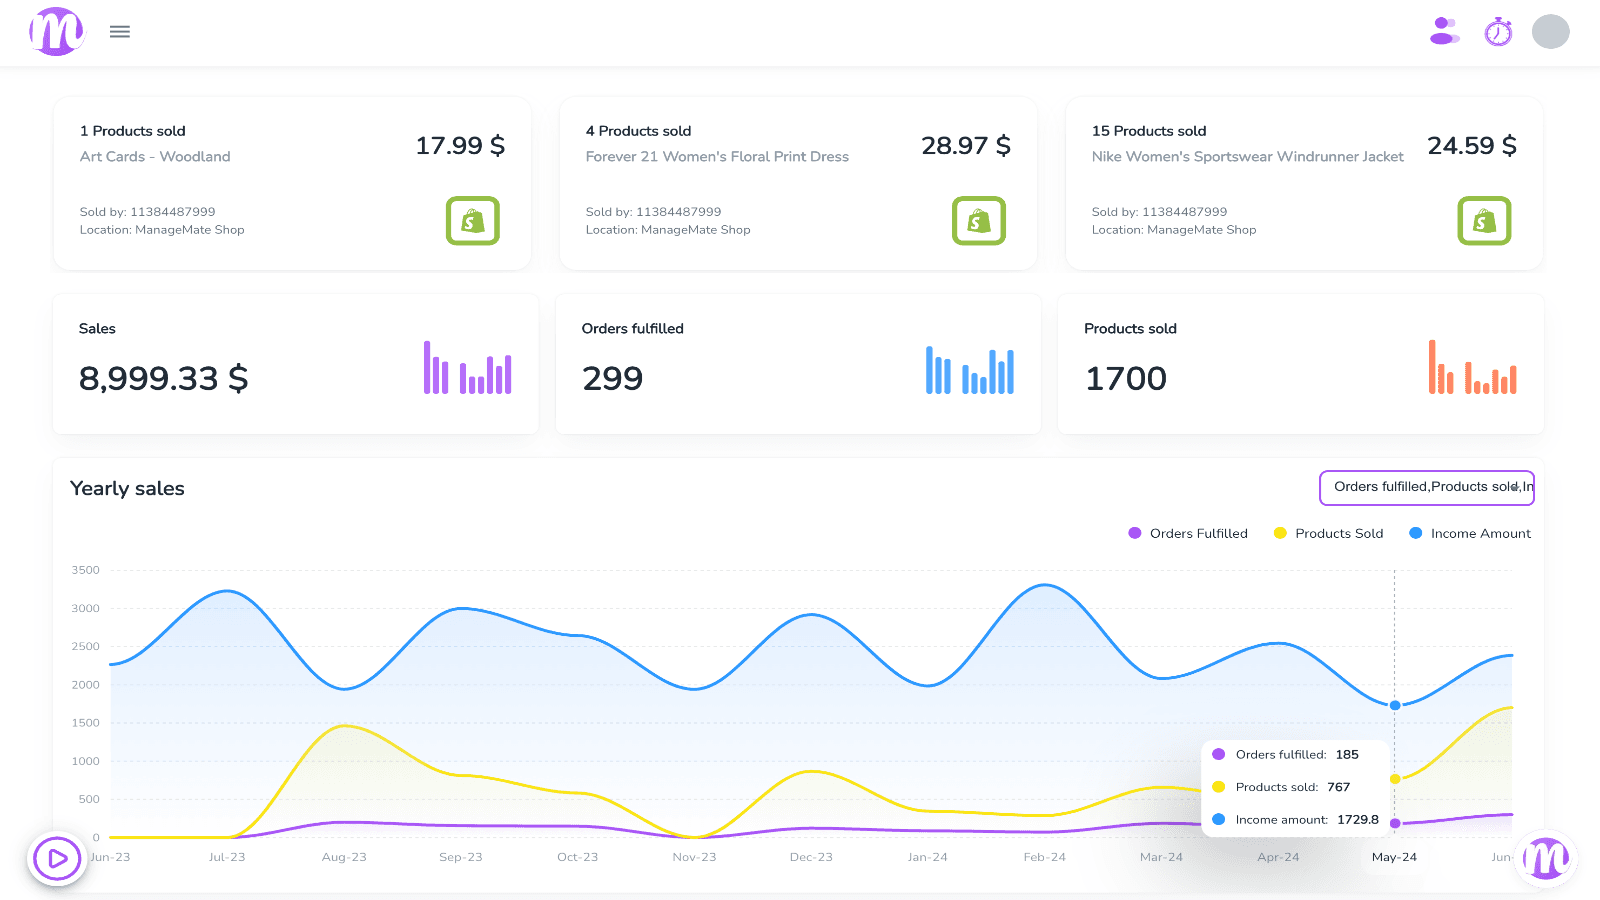This screenshot has height=900, width=1600.
Task: Open the Sales summary card
Action: tap(295, 364)
